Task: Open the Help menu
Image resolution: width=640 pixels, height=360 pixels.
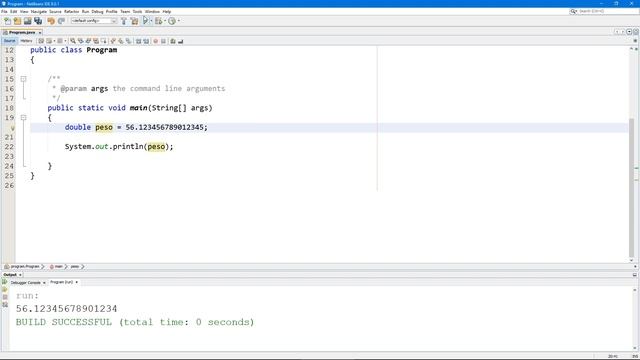Action: 167,11
